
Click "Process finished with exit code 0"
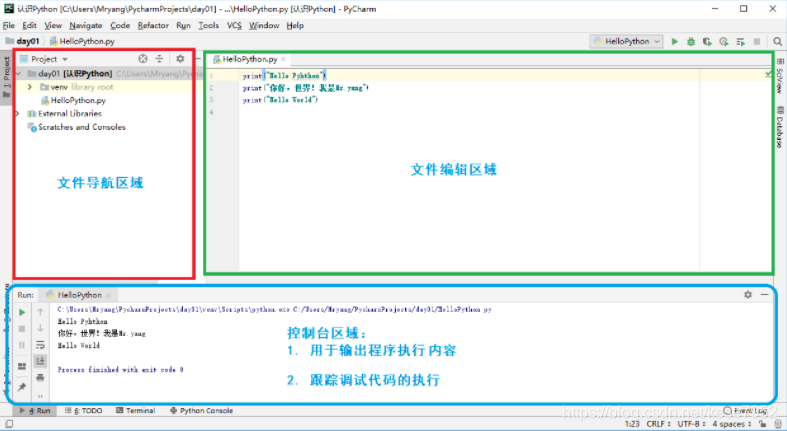[x=120, y=370]
